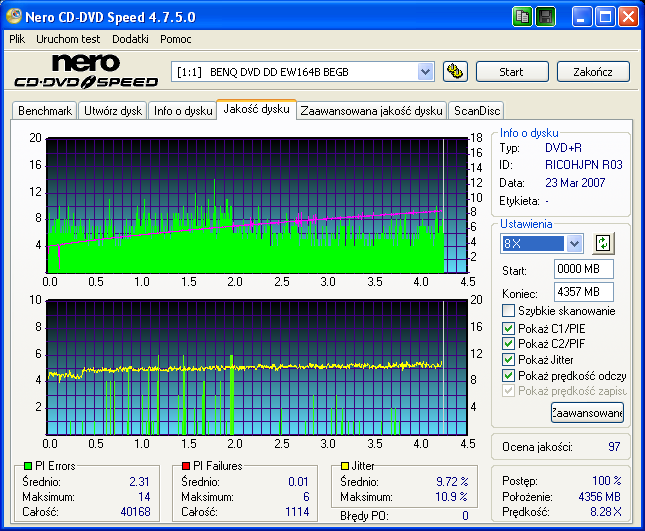Image resolution: width=645 pixels, height=531 pixels.
Task: Click the PI Failures lower graph
Action: point(257,367)
